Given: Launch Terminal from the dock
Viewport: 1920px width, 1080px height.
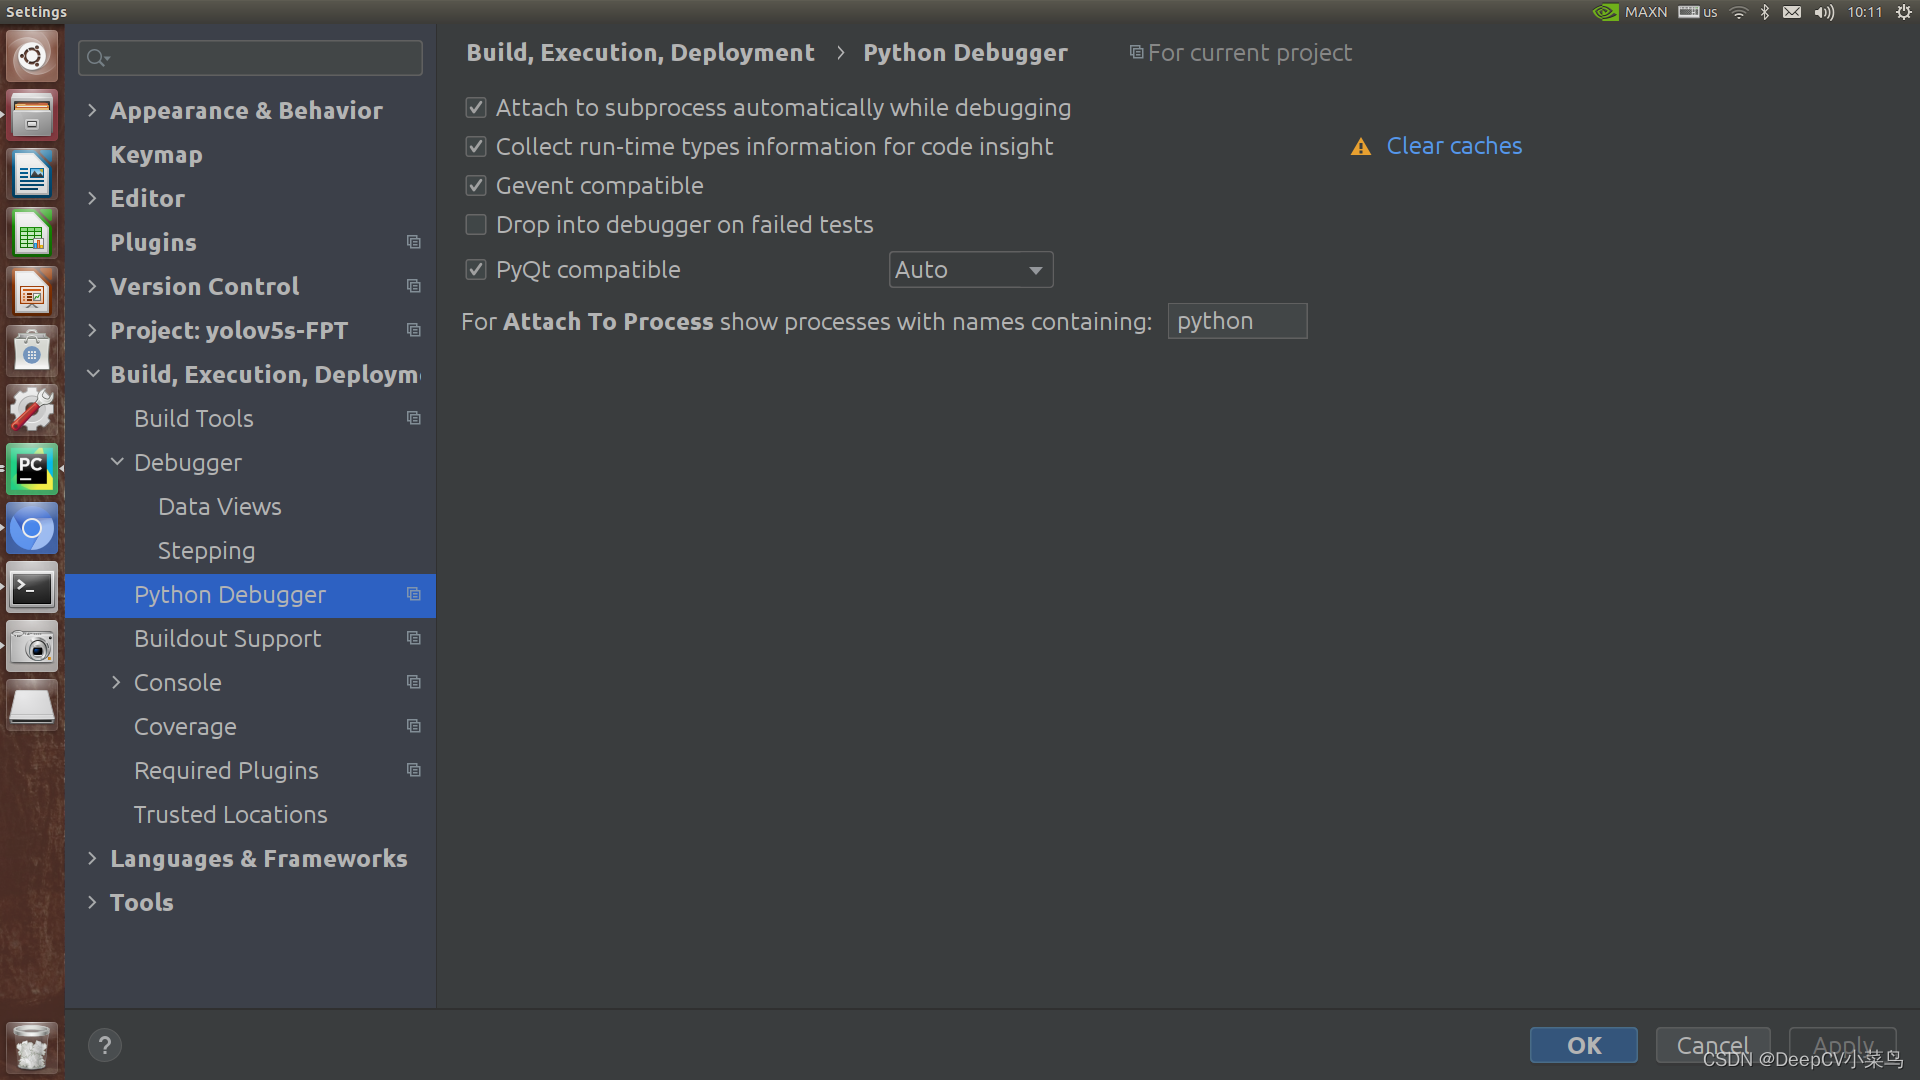Looking at the screenshot, I should pyautogui.click(x=32, y=588).
